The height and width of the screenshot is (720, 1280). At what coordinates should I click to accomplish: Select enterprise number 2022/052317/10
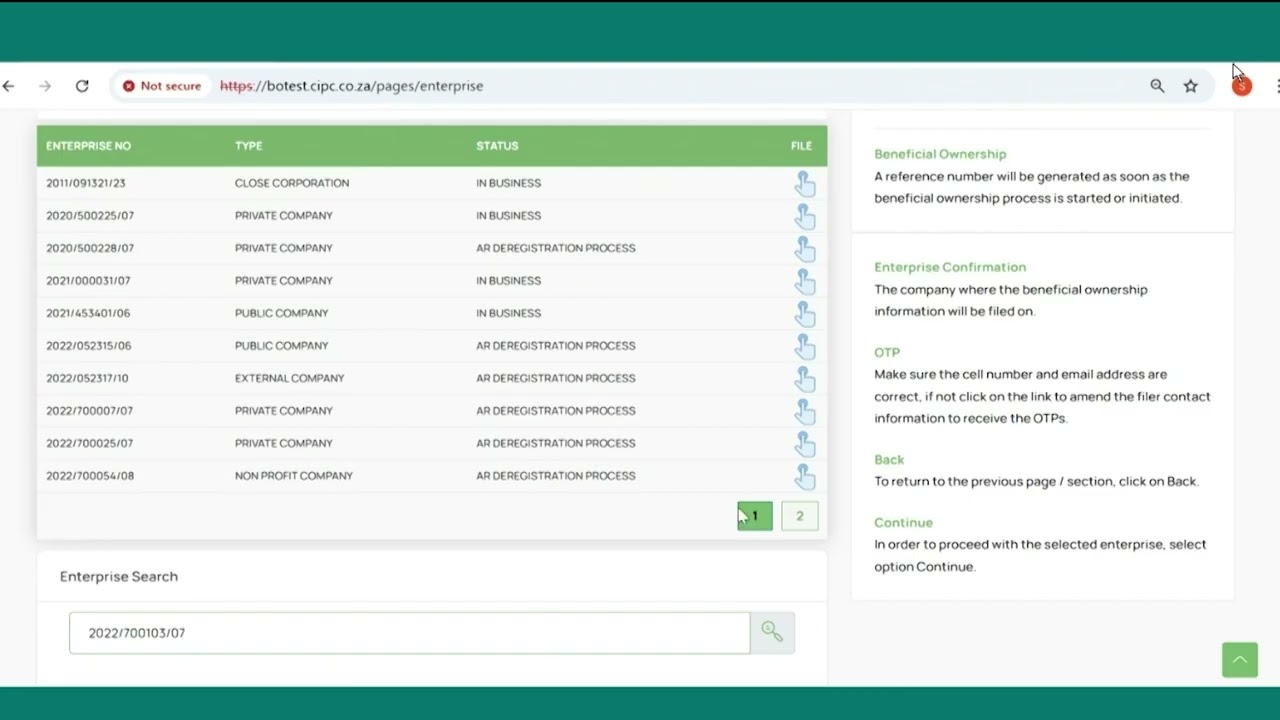pyautogui.click(x=87, y=378)
